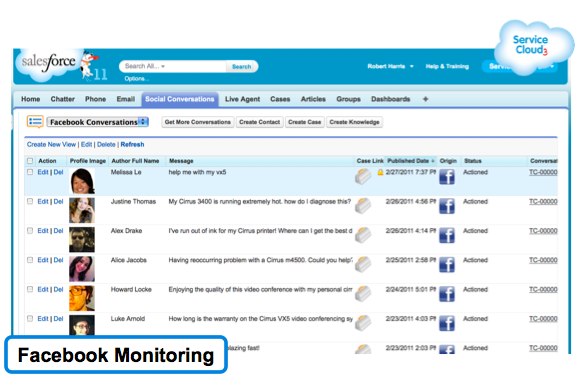Sort by the Published Date column header

(x=410, y=161)
